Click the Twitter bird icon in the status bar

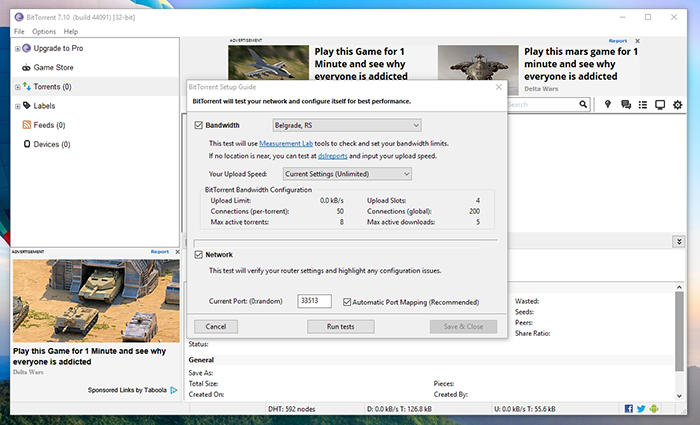pos(641,408)
